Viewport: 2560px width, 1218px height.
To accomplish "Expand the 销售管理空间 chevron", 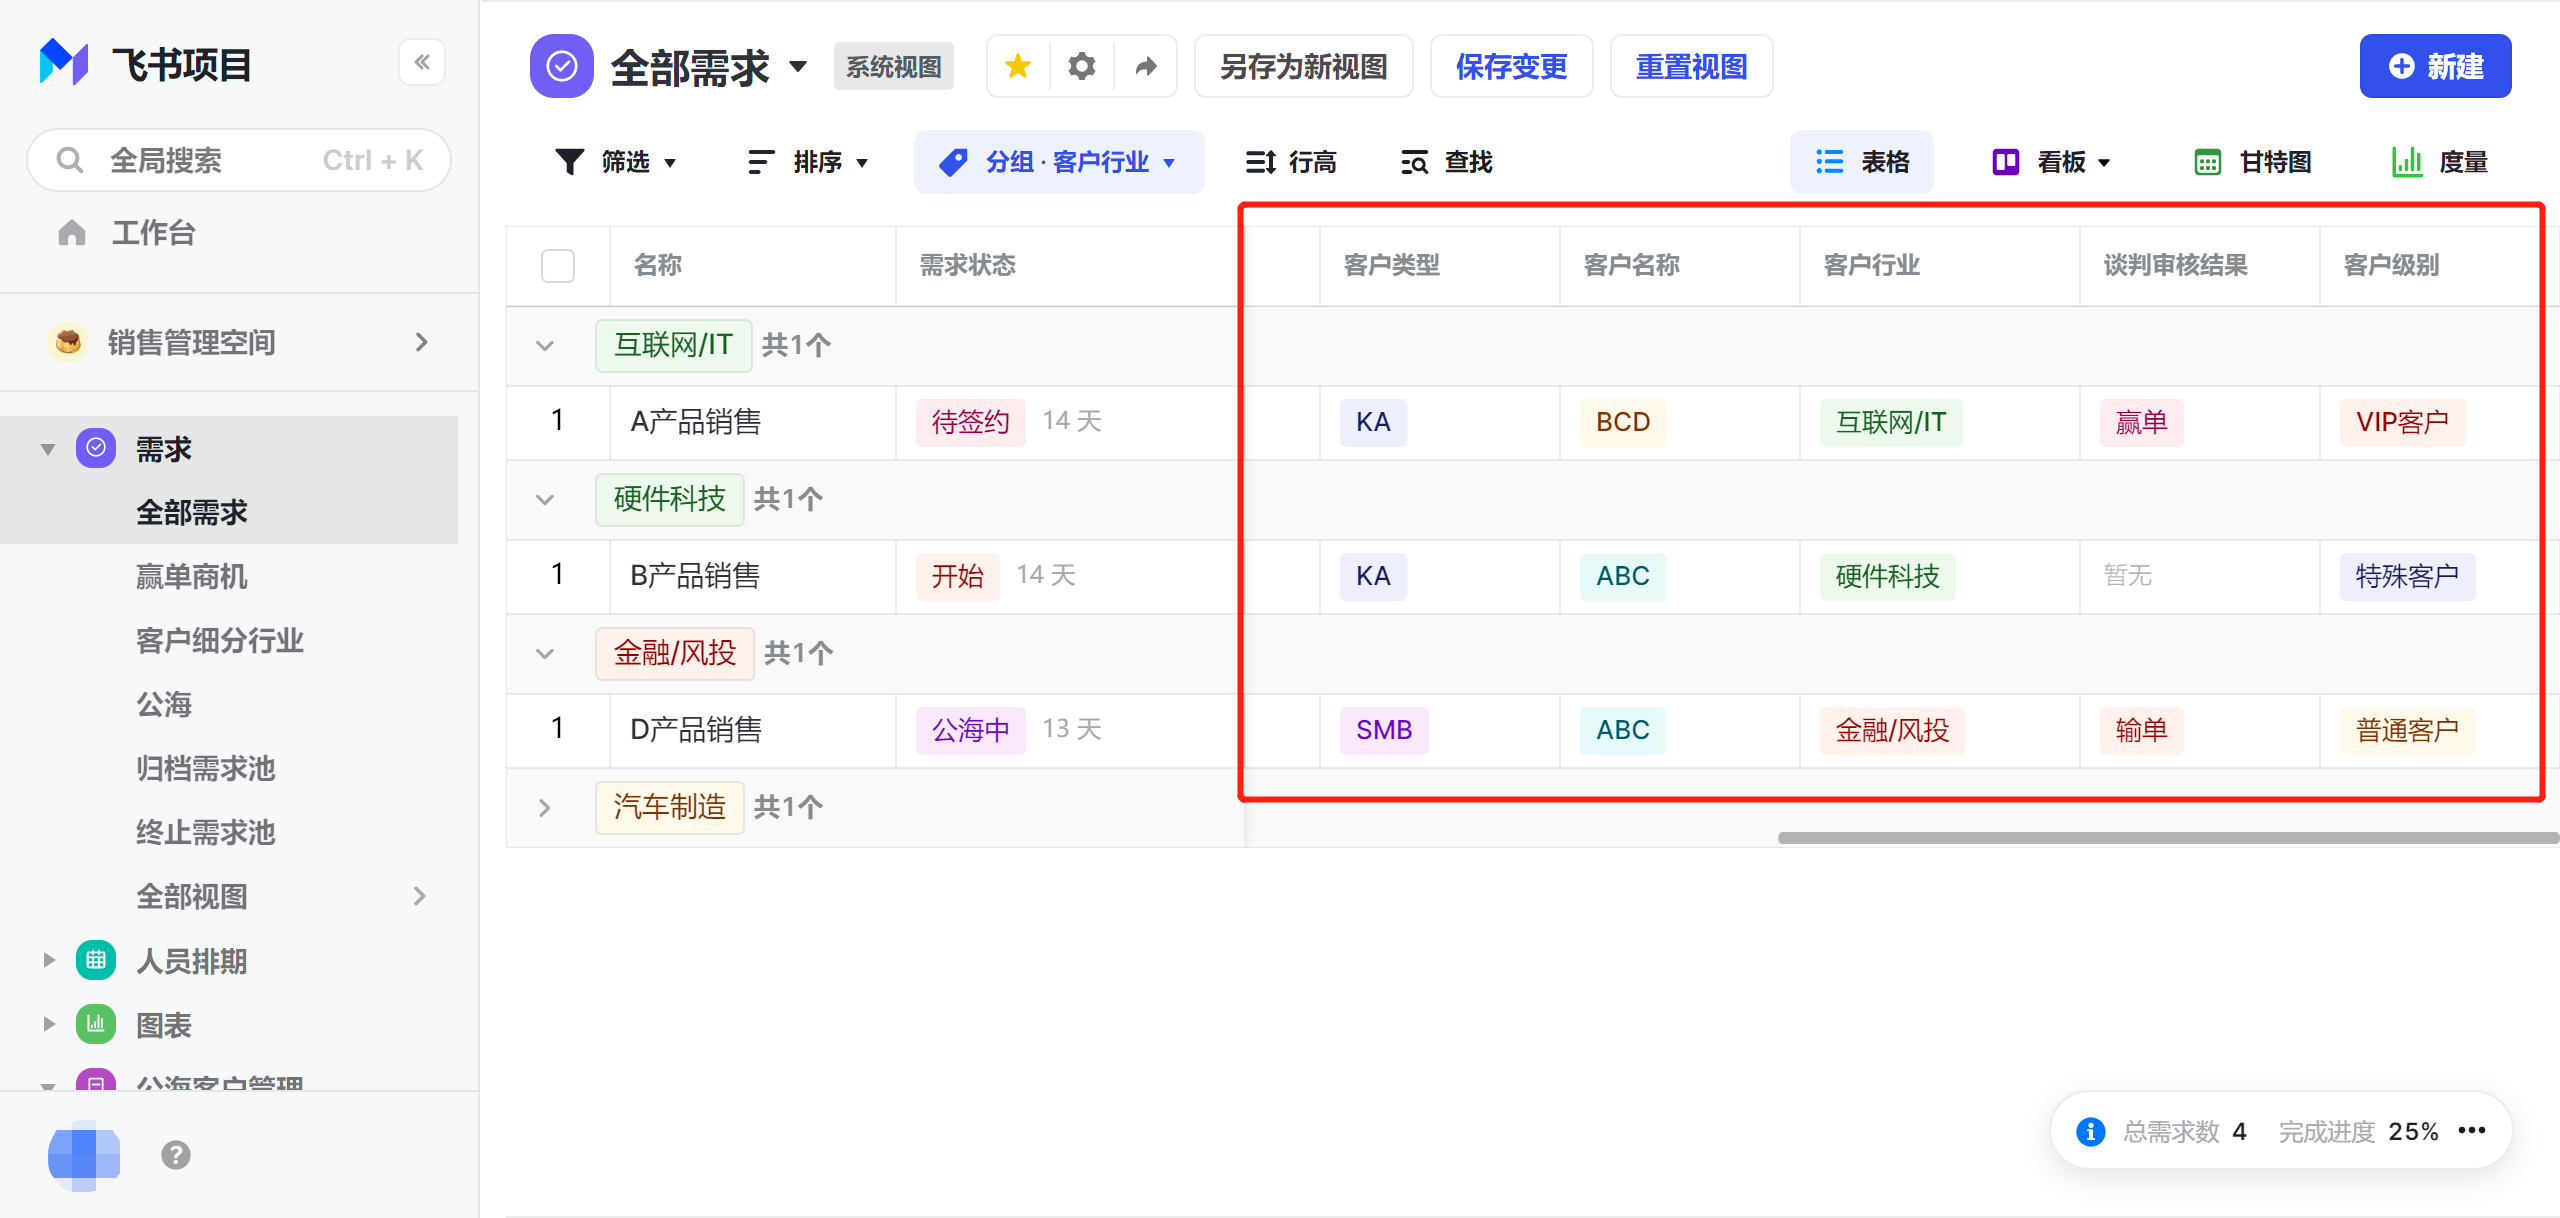I will pyautogui.click(x=422, y=342).
